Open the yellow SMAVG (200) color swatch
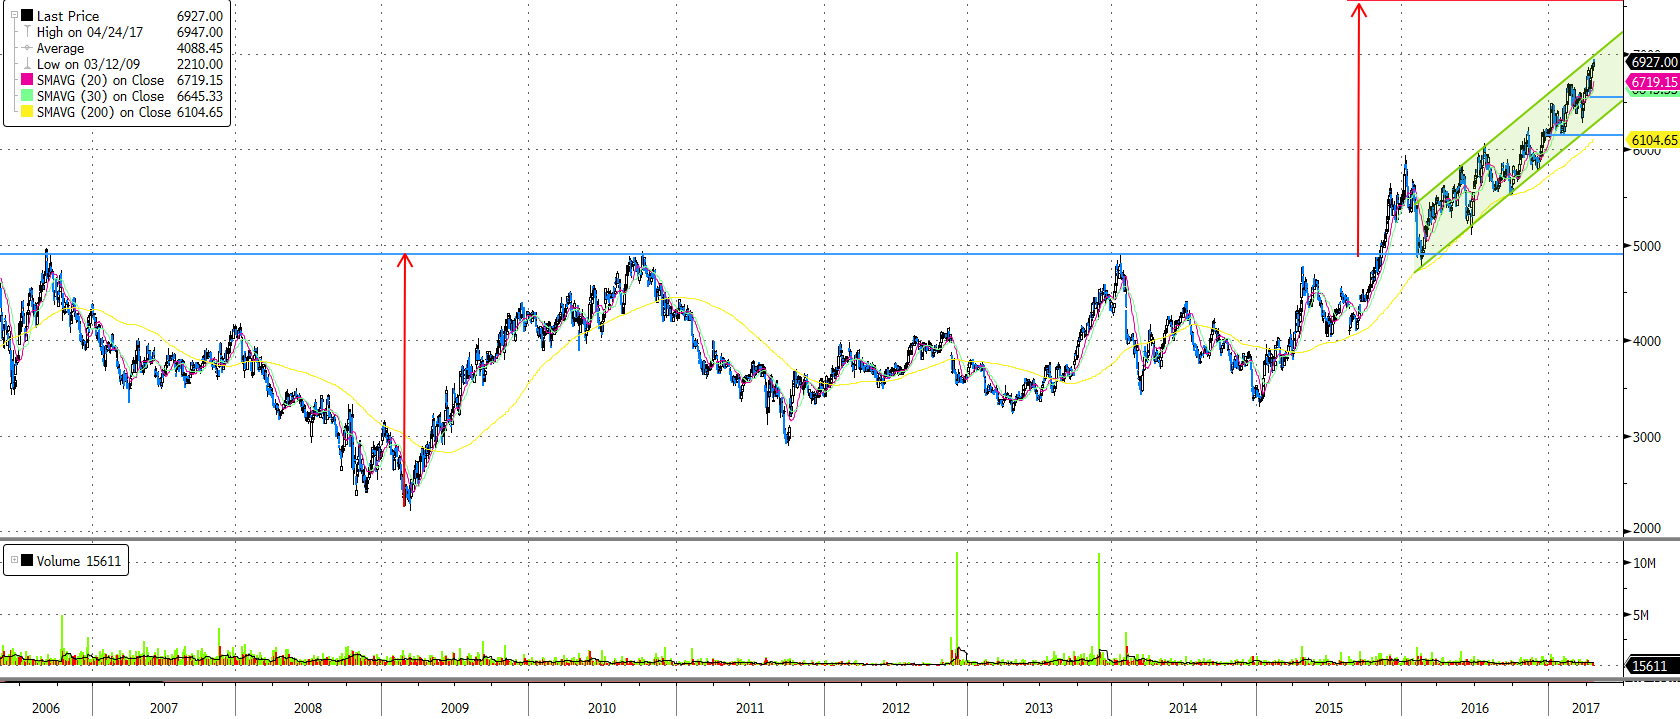 pos(27,112)
